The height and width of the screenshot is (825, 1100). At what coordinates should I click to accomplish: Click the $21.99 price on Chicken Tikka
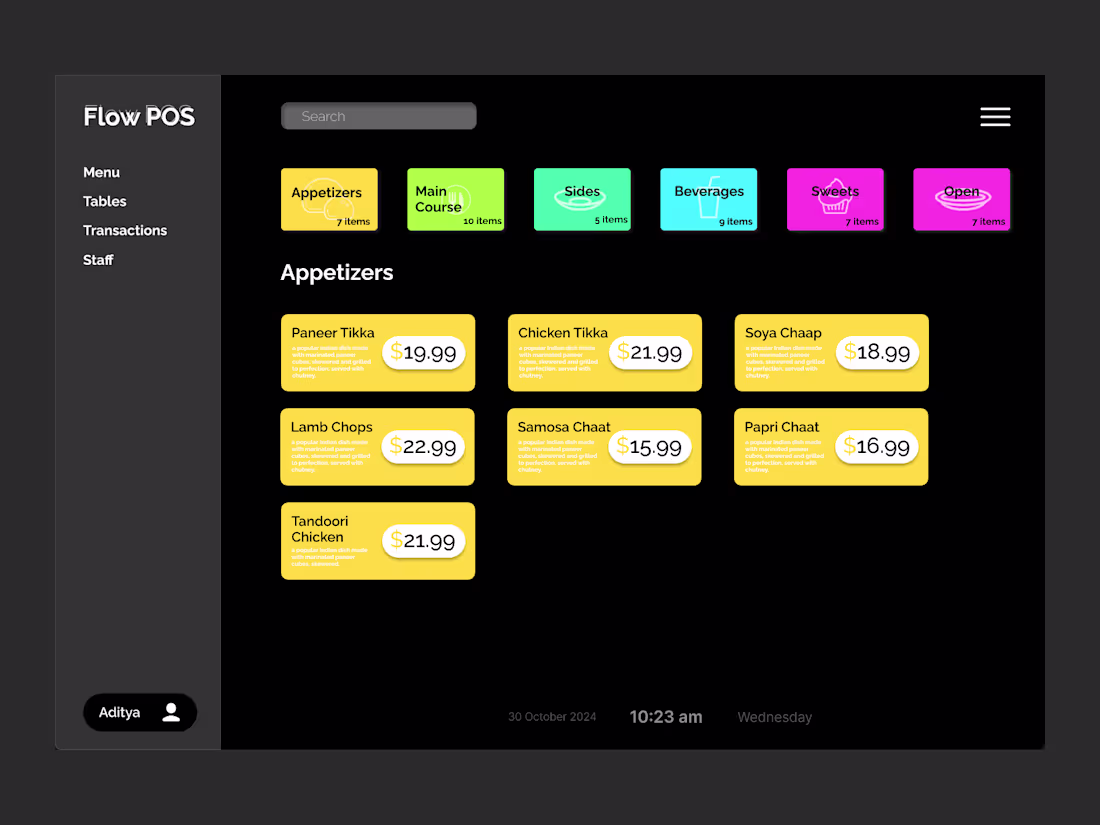[x=650, y=352]
